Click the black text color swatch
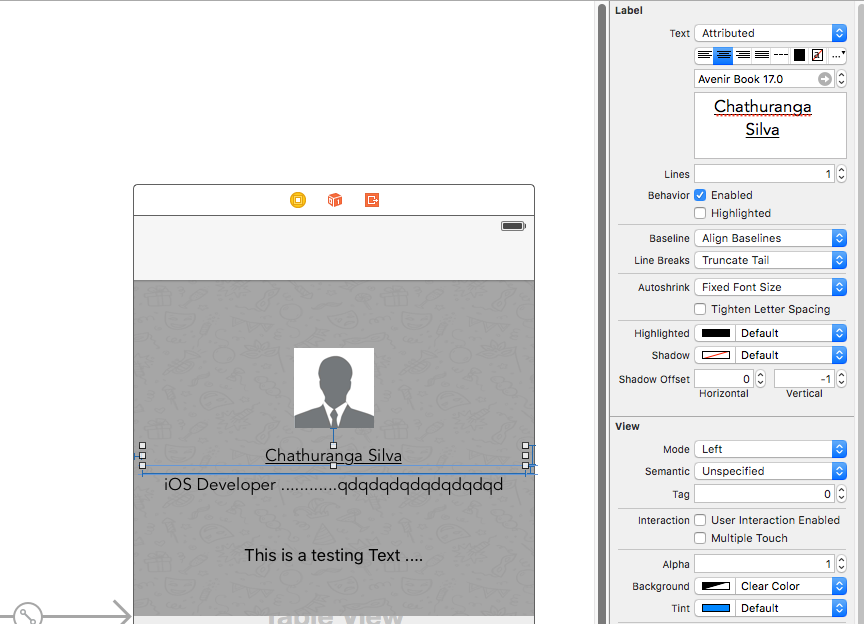This screenshot has height=624, width=864. 799,55
